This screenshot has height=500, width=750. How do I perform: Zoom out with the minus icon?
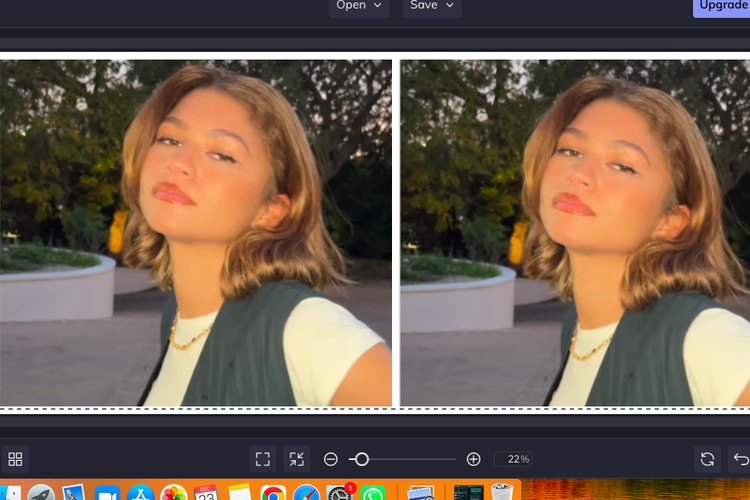331,459
